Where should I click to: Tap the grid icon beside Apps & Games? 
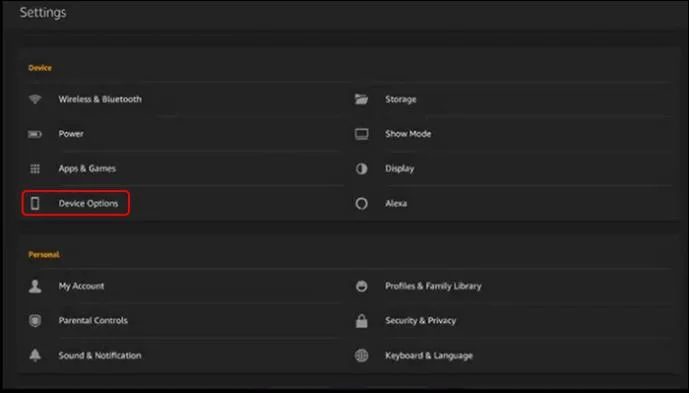(x=35, y=168)
